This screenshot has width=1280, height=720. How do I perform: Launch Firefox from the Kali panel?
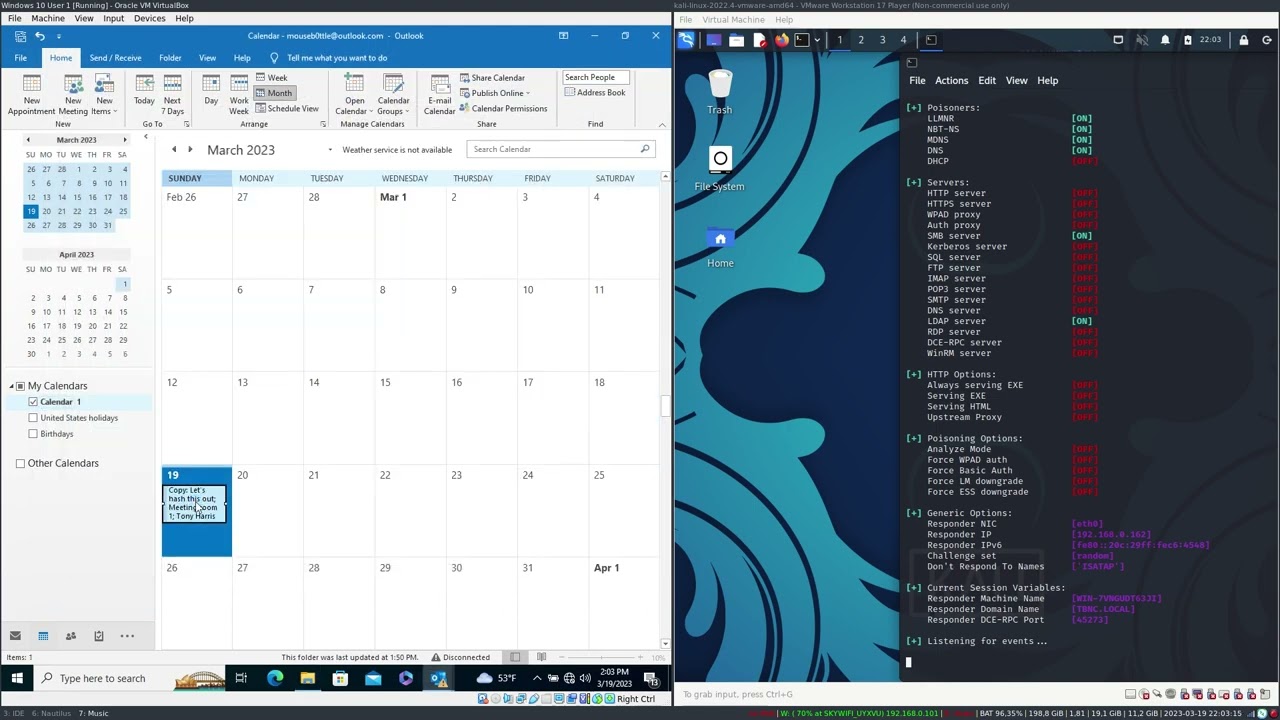782,40
